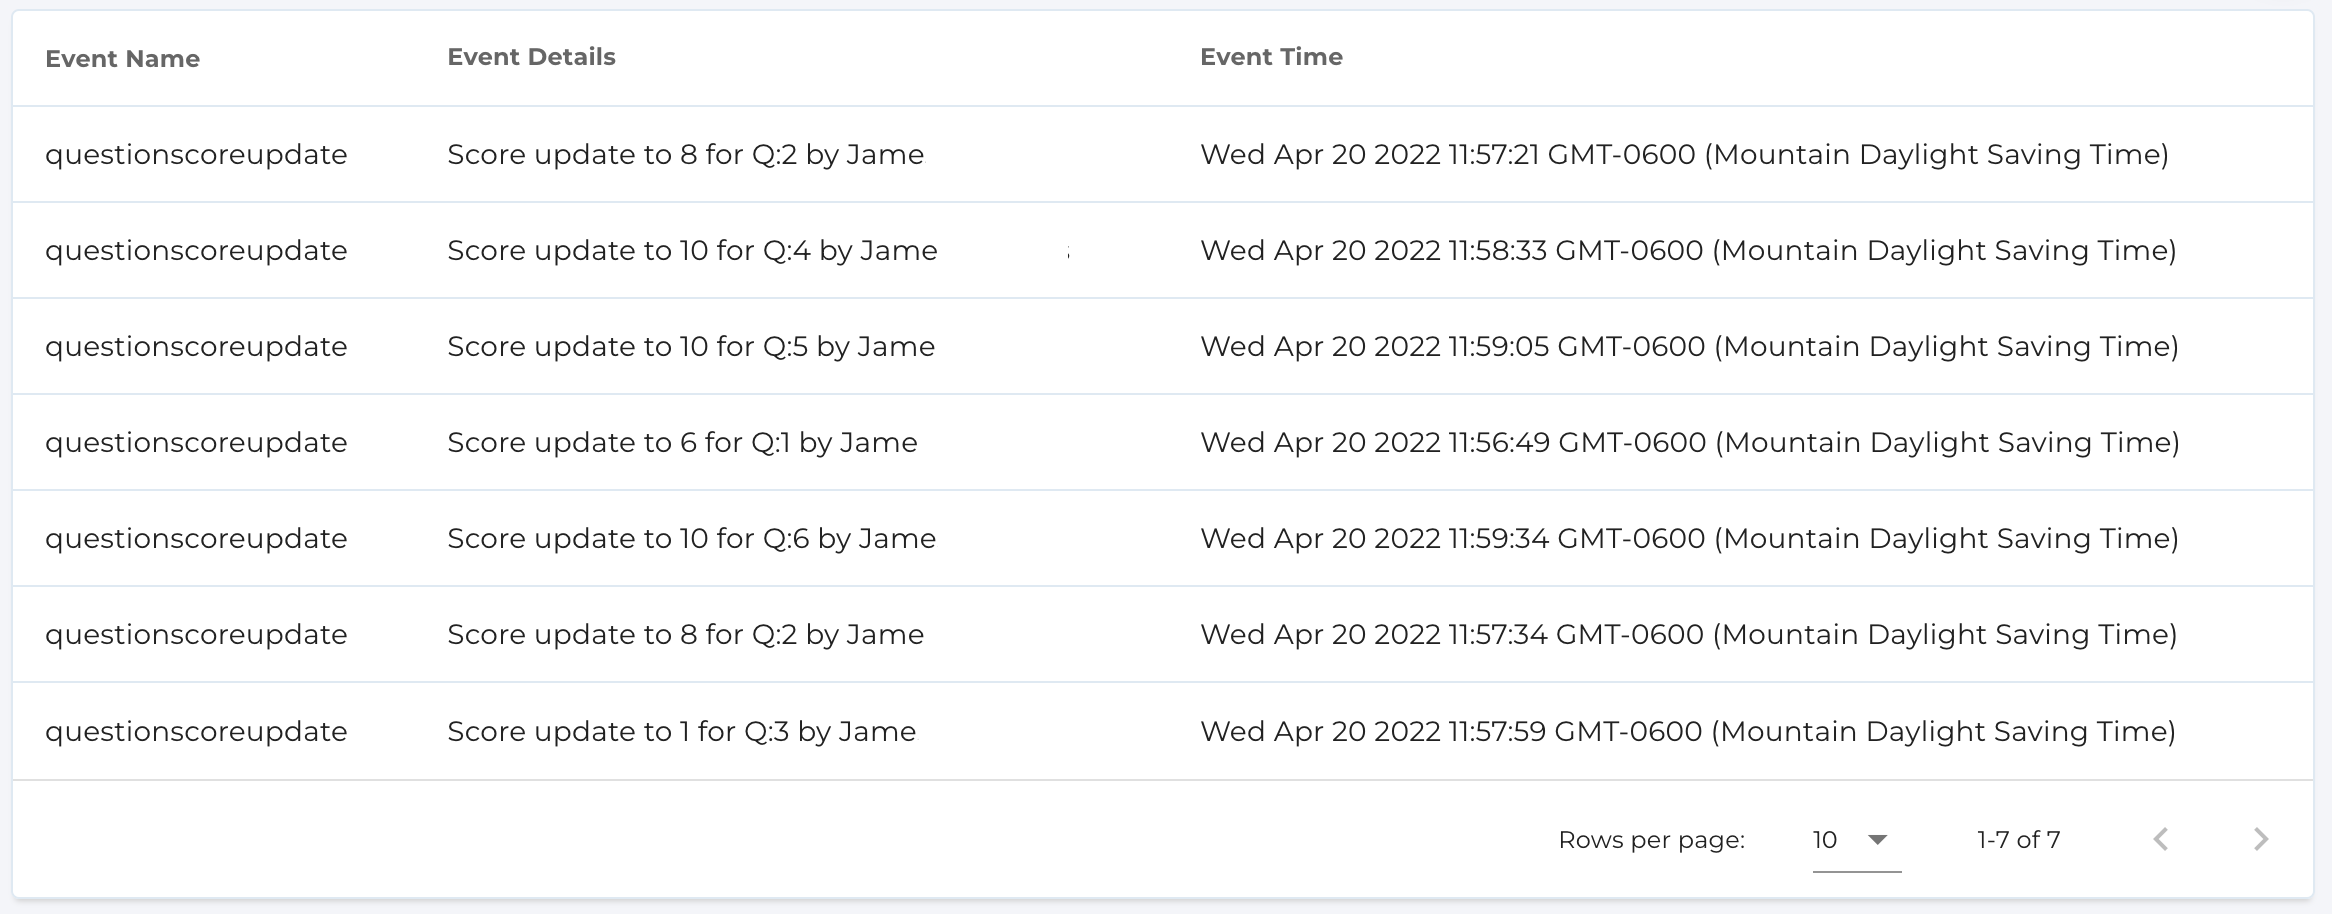Click the 11:59:05 event time cell
The width and height of the screenshot is (2332, 914).
point(1689,346)
